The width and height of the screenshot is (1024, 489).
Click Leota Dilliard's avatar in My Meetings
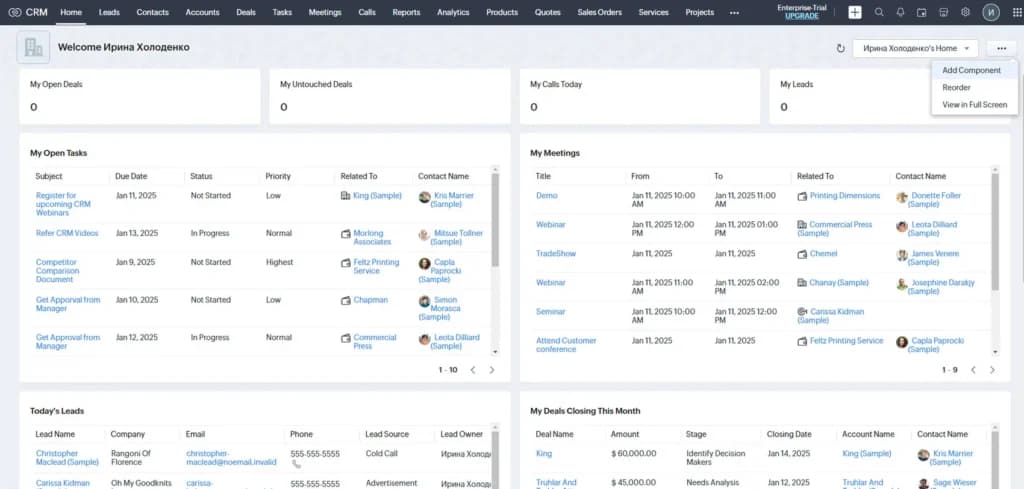[902, 226]
